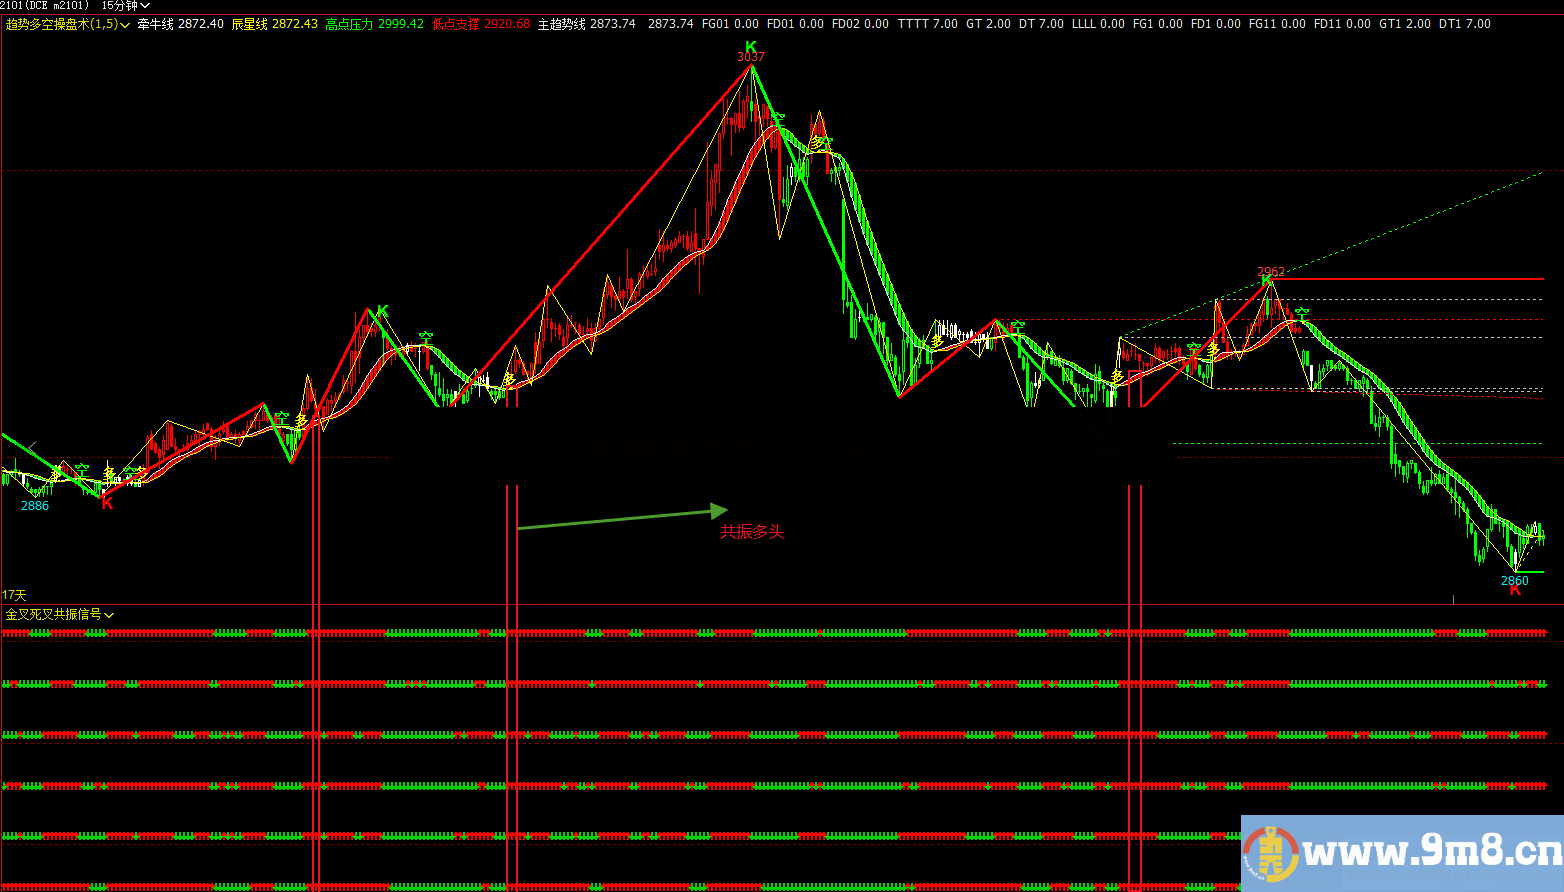Click the K marker below the 2860 low
Viewport: 1564px width, 892px height.
pos(1513,590)
